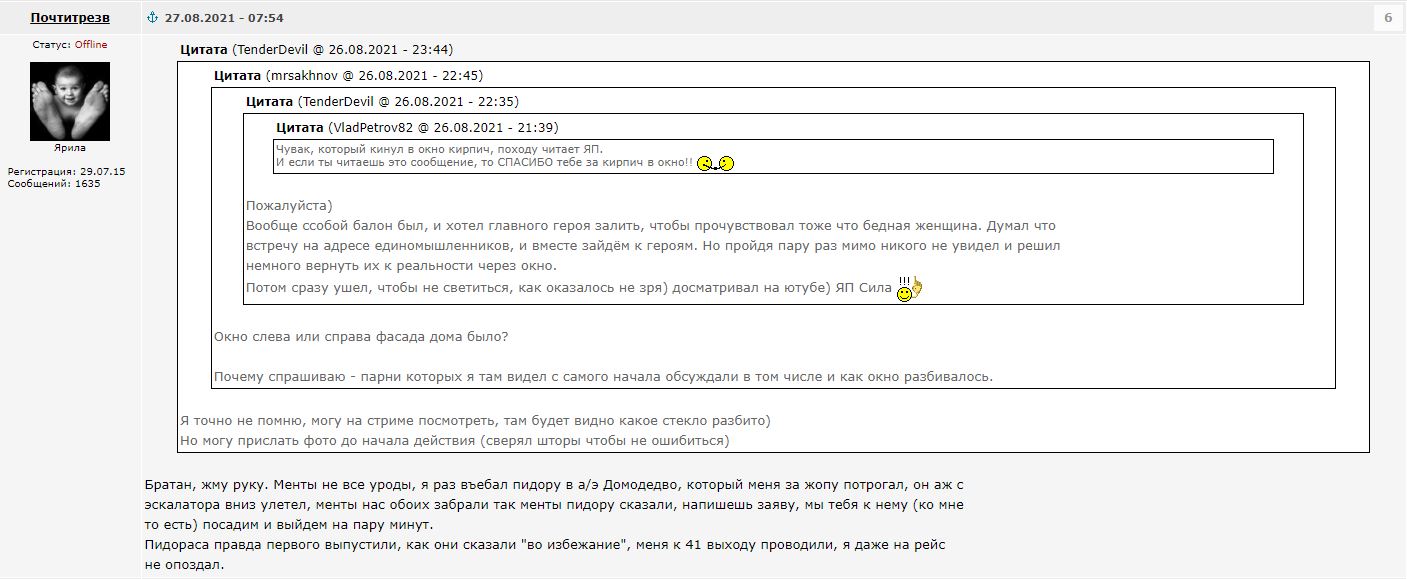
Task: Click the rank label Ярила under the avatar
Action: 70,148
